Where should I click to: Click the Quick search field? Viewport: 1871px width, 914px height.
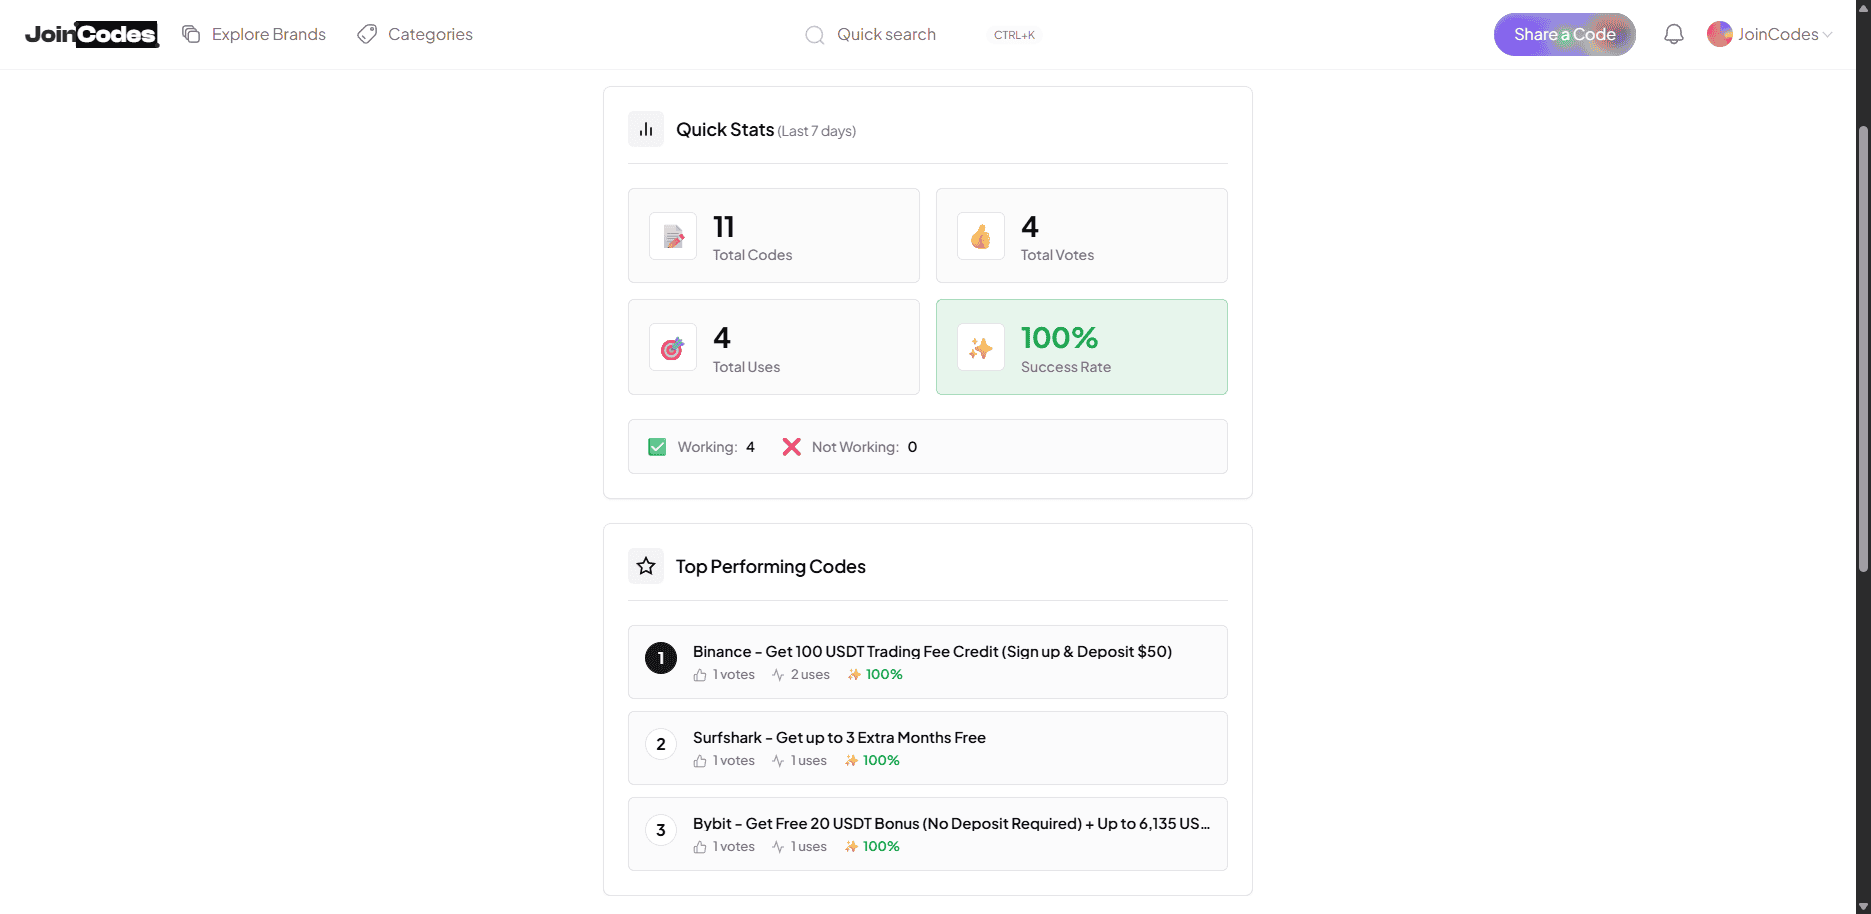(x=886, y=34)
